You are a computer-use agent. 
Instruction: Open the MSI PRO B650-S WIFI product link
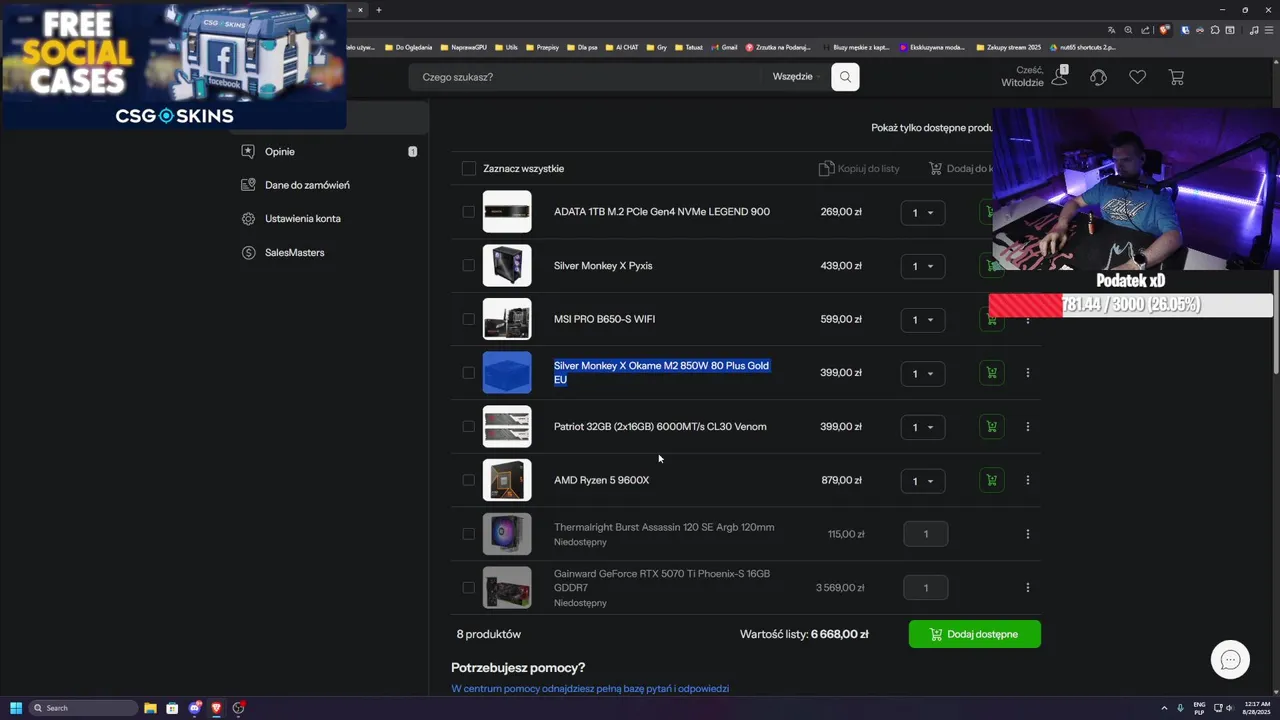pyautogui.click(x=604, y=319)
